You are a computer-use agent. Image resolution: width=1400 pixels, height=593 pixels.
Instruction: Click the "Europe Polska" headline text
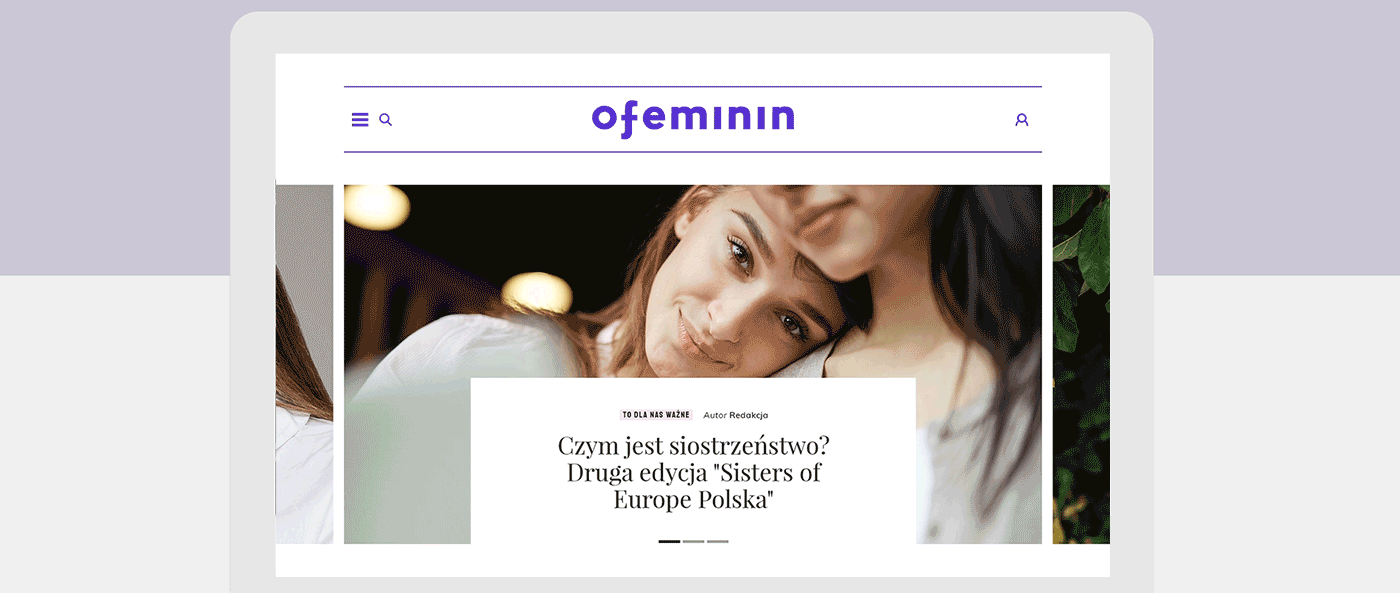click(694, 499)
